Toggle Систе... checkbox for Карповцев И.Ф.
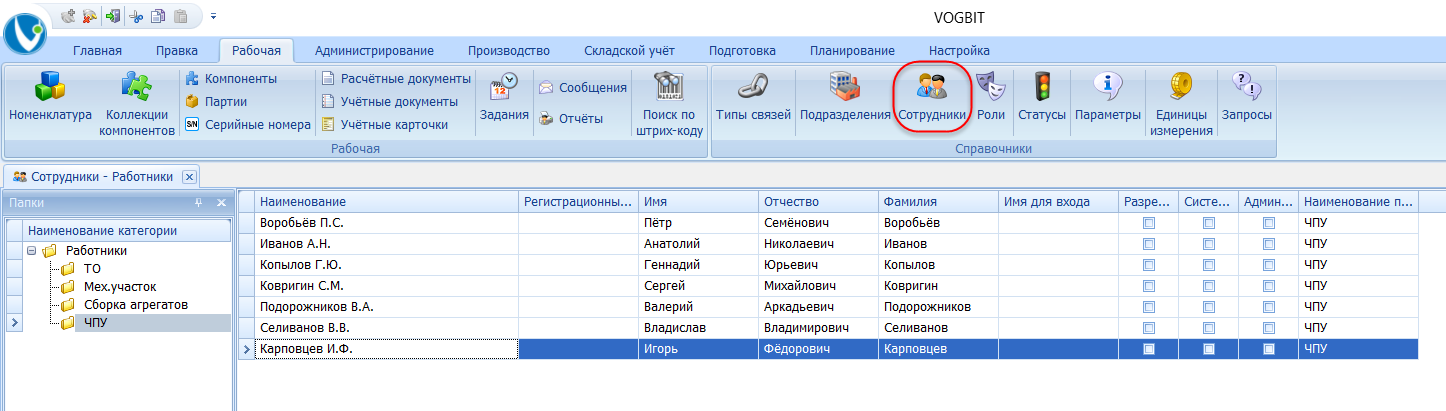This screenshot has height=411, width=1446. 1209,349
